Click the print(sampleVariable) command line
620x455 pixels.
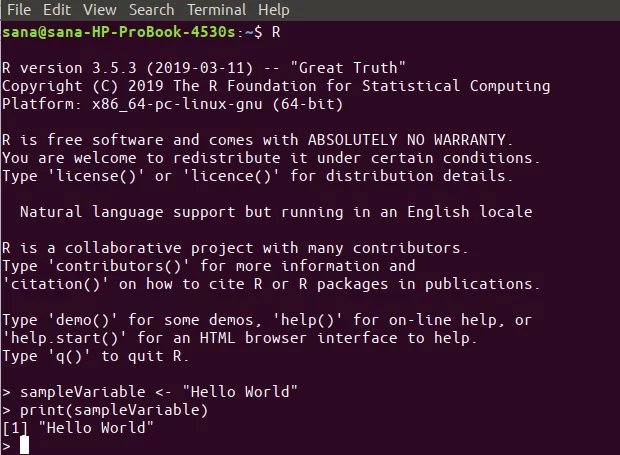pos(105,410)
